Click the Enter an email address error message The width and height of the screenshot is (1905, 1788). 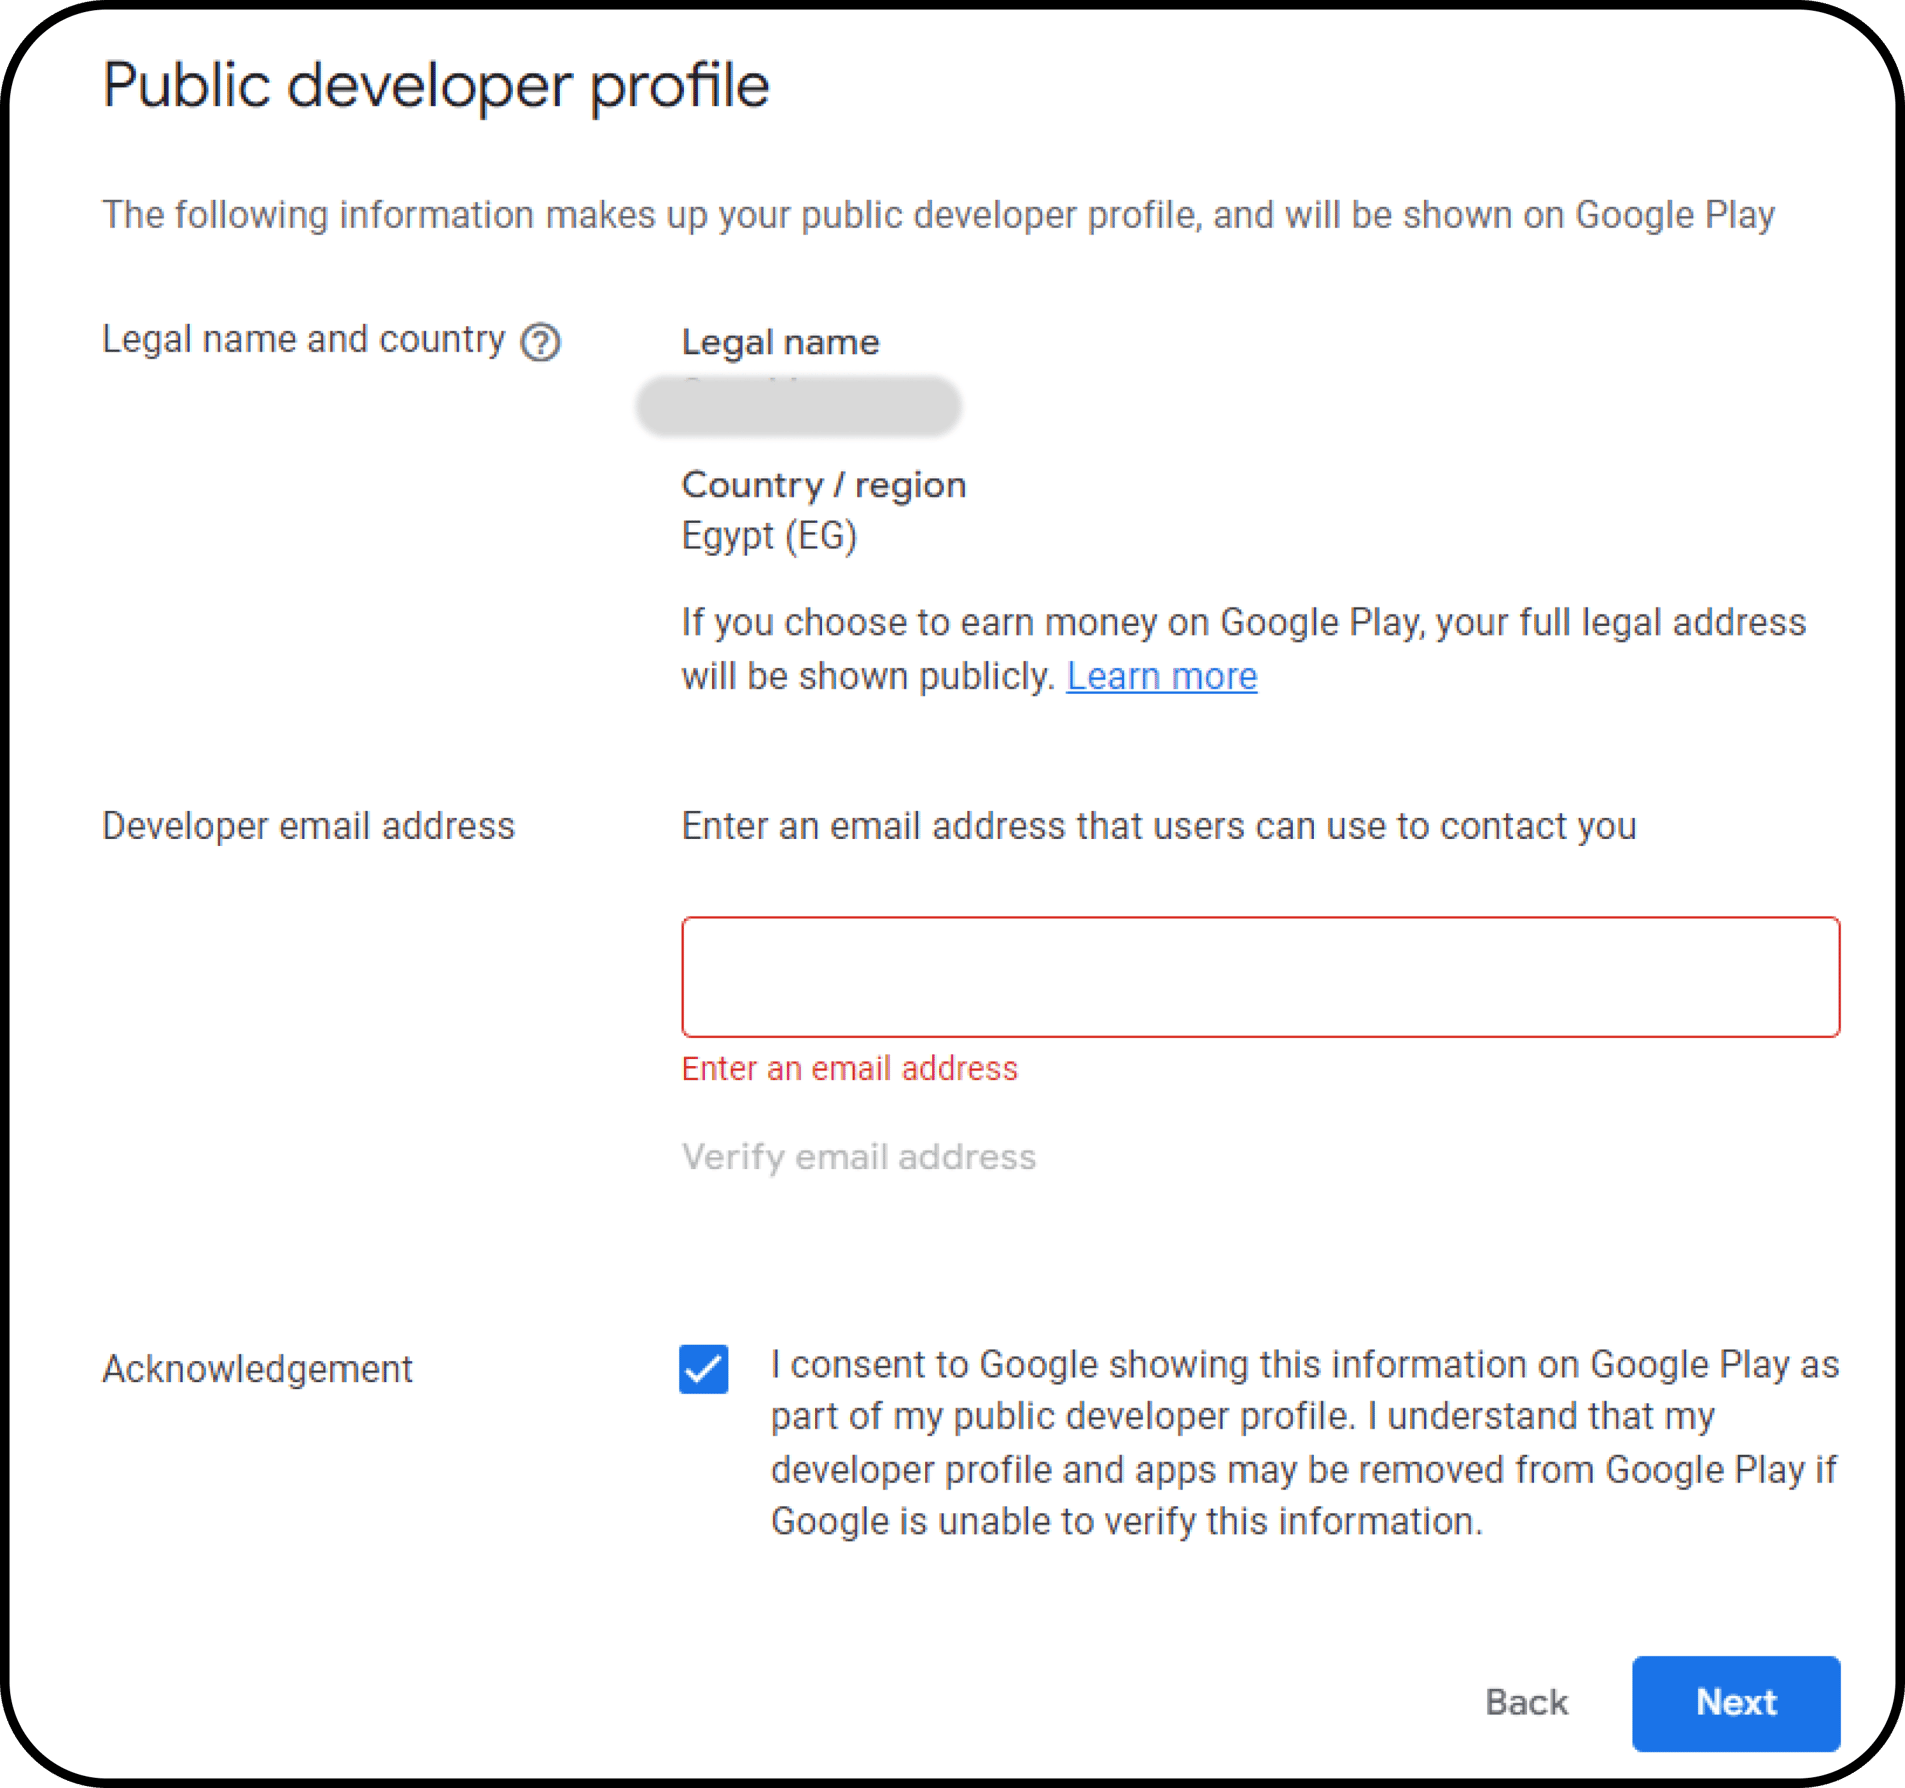pyautogui.click(x=849, y=1068)
